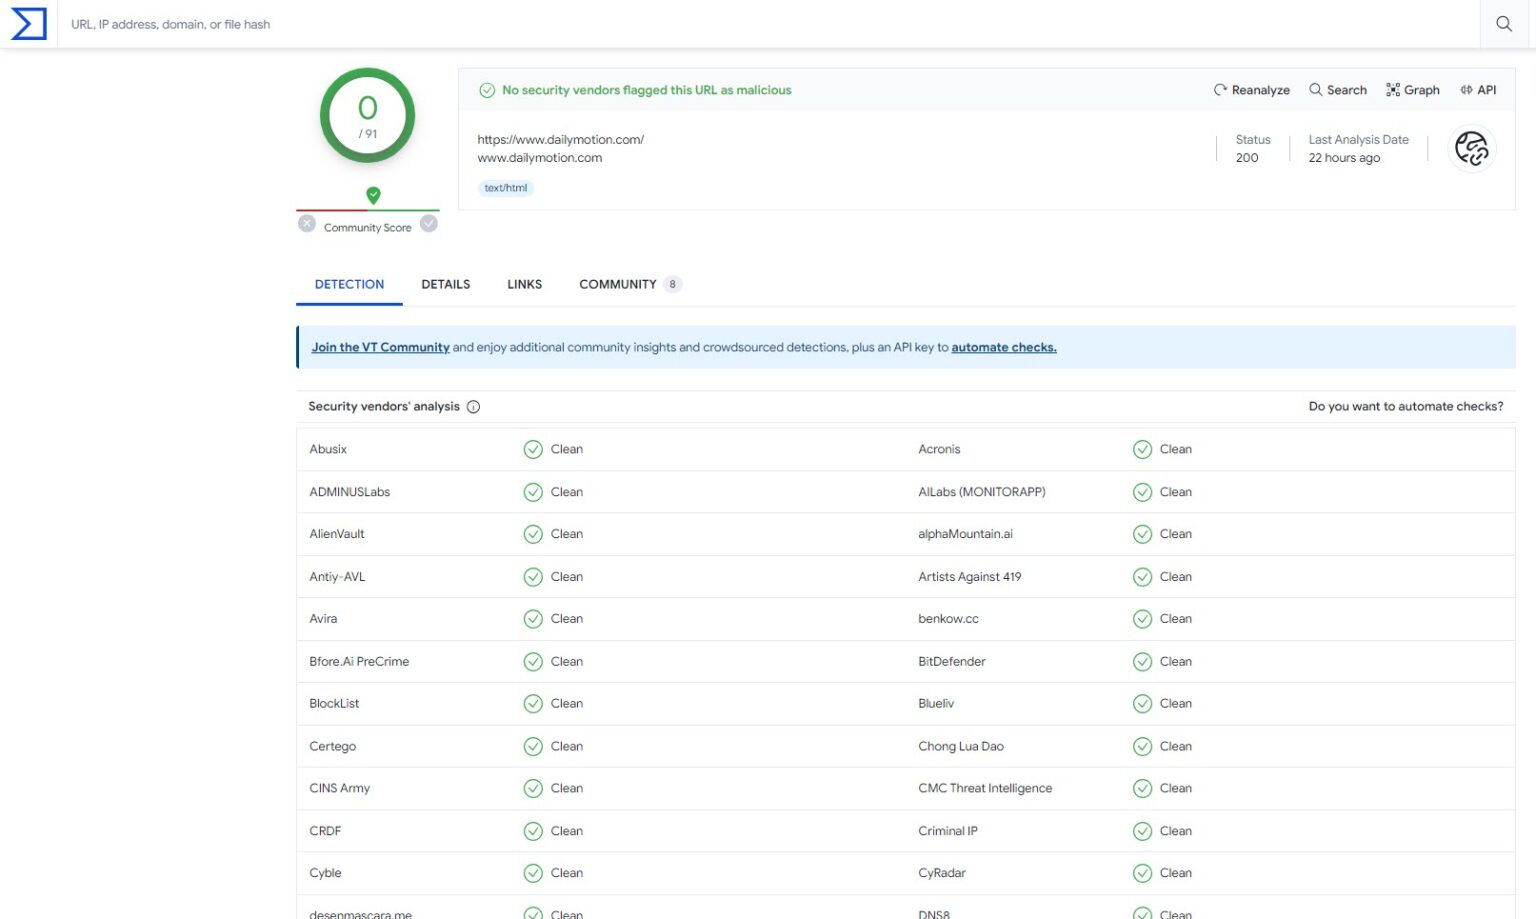
Task: Downvote the URL community score
Action: (306, 223)
